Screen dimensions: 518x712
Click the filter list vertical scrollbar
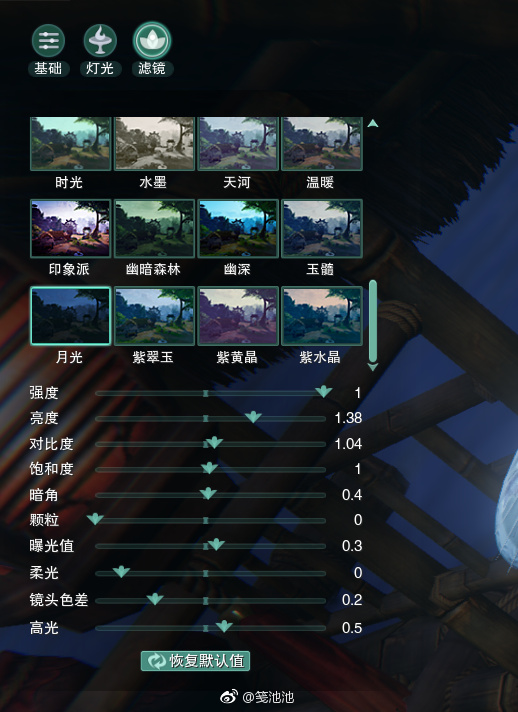[x=373, y=321]
